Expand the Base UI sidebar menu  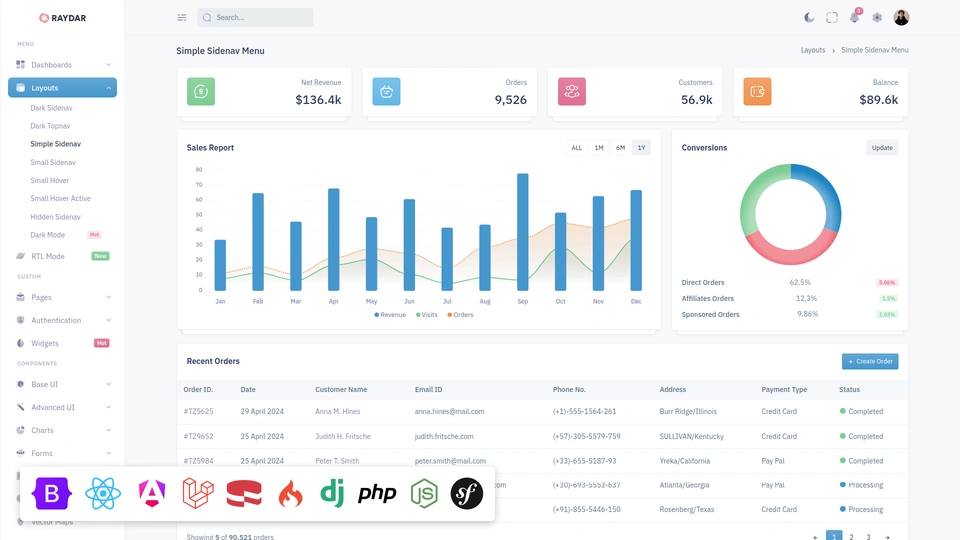63,384
